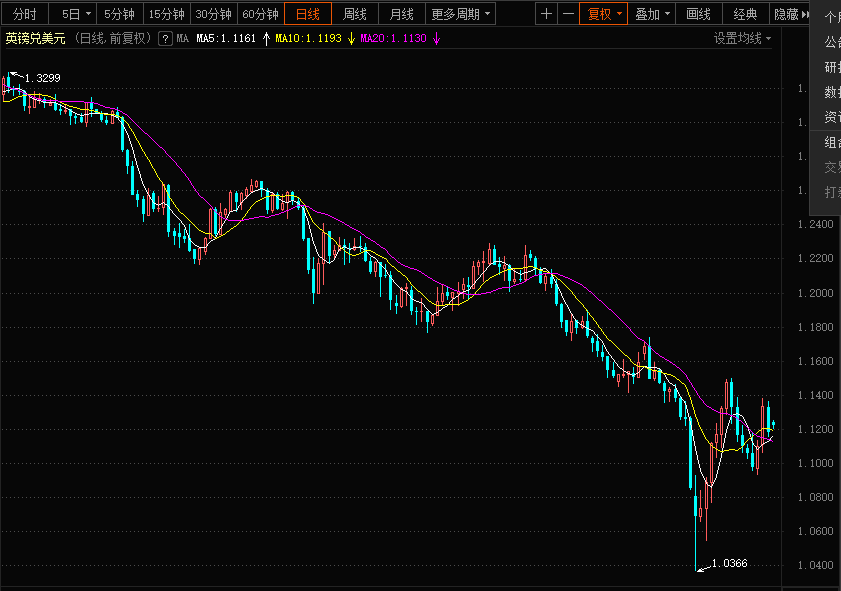Viewport: 841px width, 591px height.
Task: Click the 经典 classic layout button
Action: pos(746,14)
